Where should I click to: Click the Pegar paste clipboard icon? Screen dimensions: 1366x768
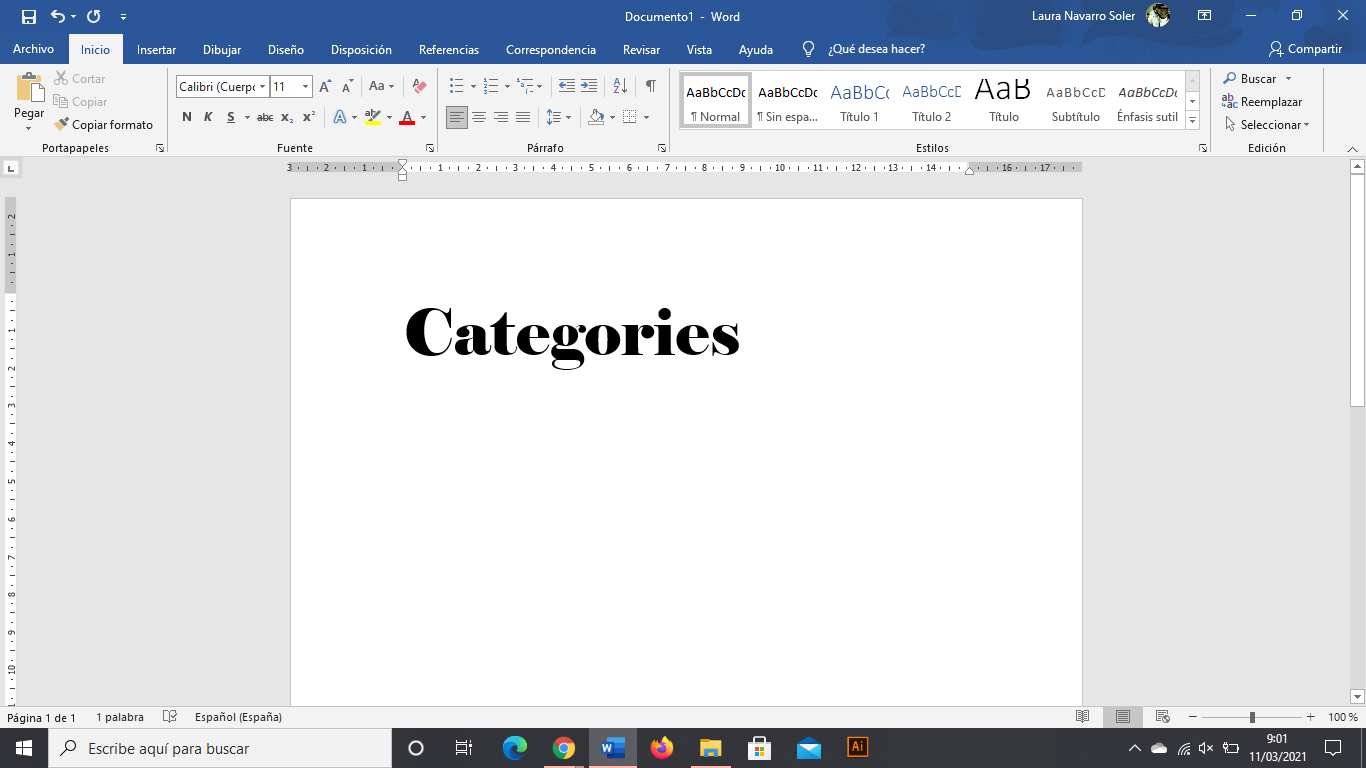(29, 89)
